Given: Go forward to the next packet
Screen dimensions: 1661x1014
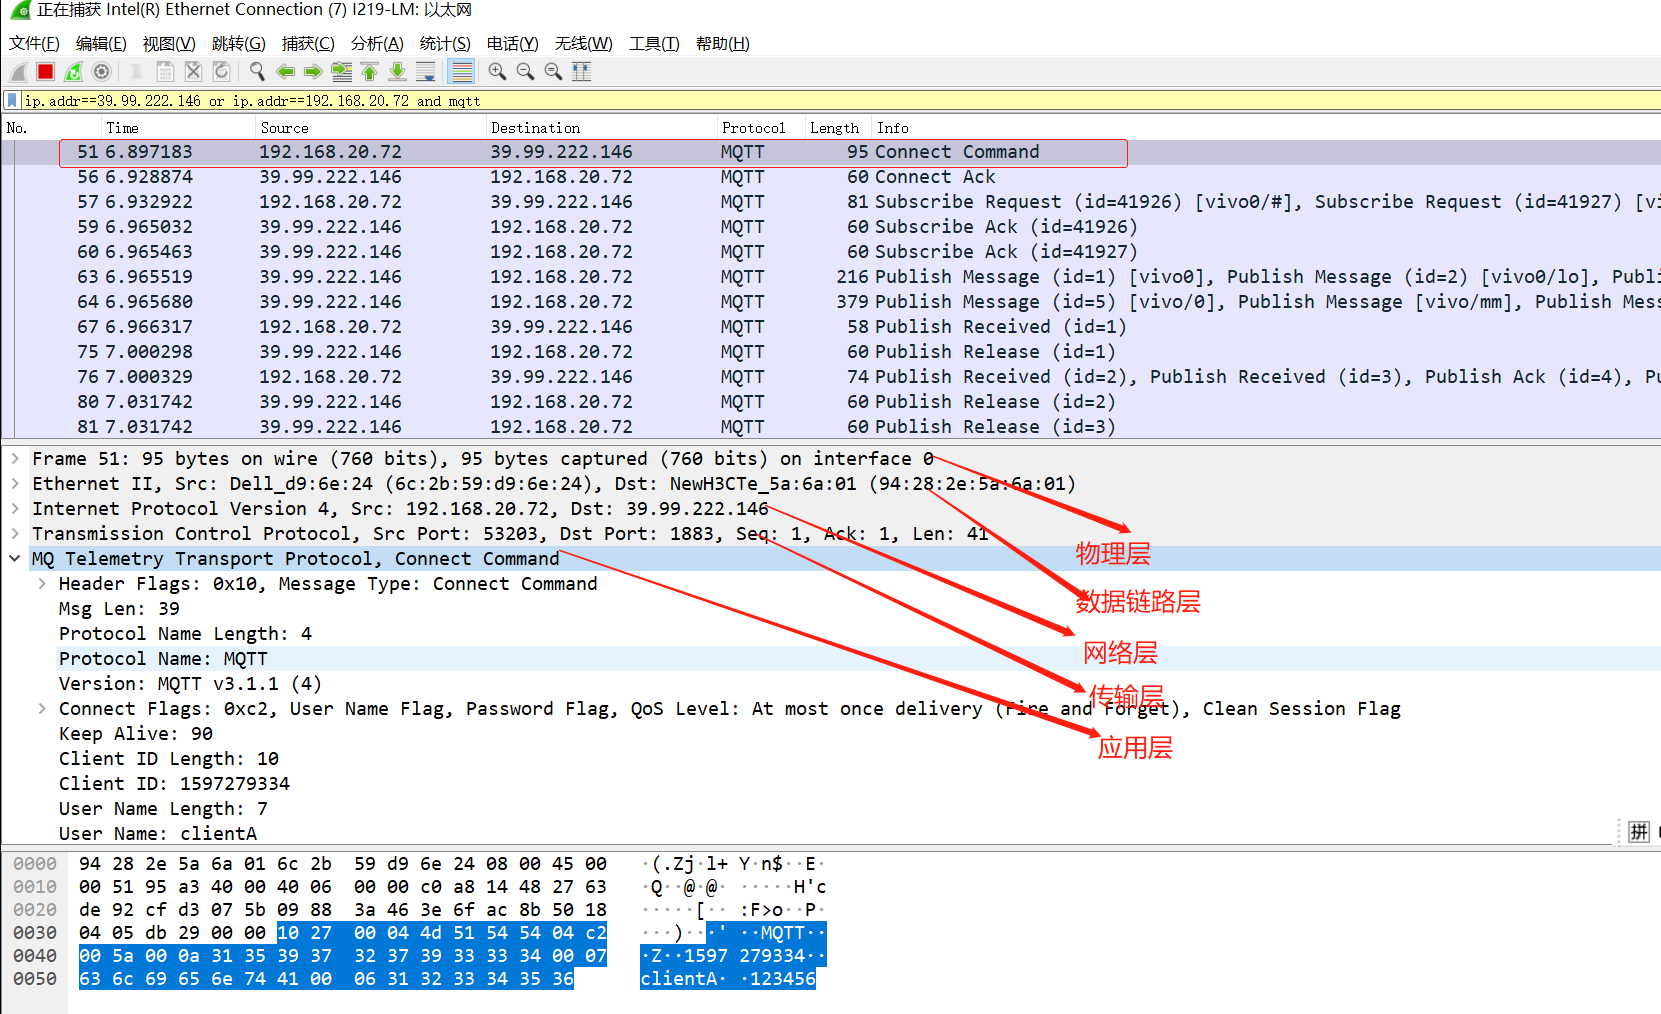Looking at the screenshot, I should coord(313,72).
